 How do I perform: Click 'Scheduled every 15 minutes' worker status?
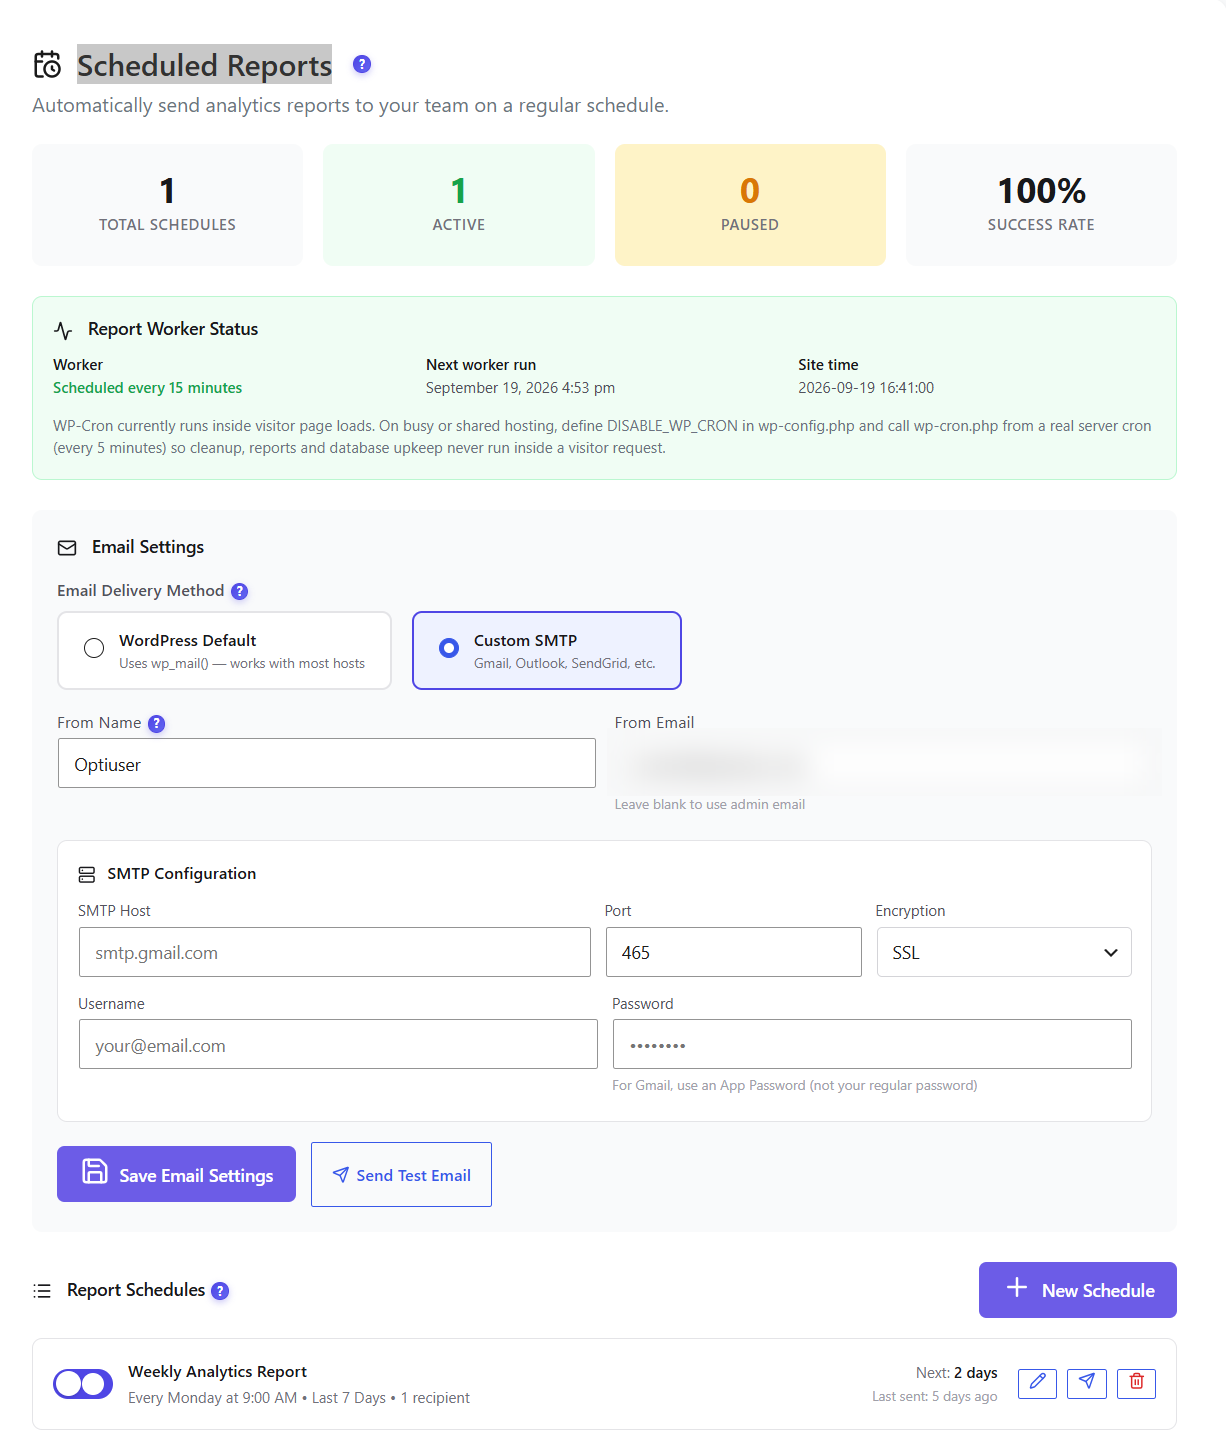pos(148,388)
